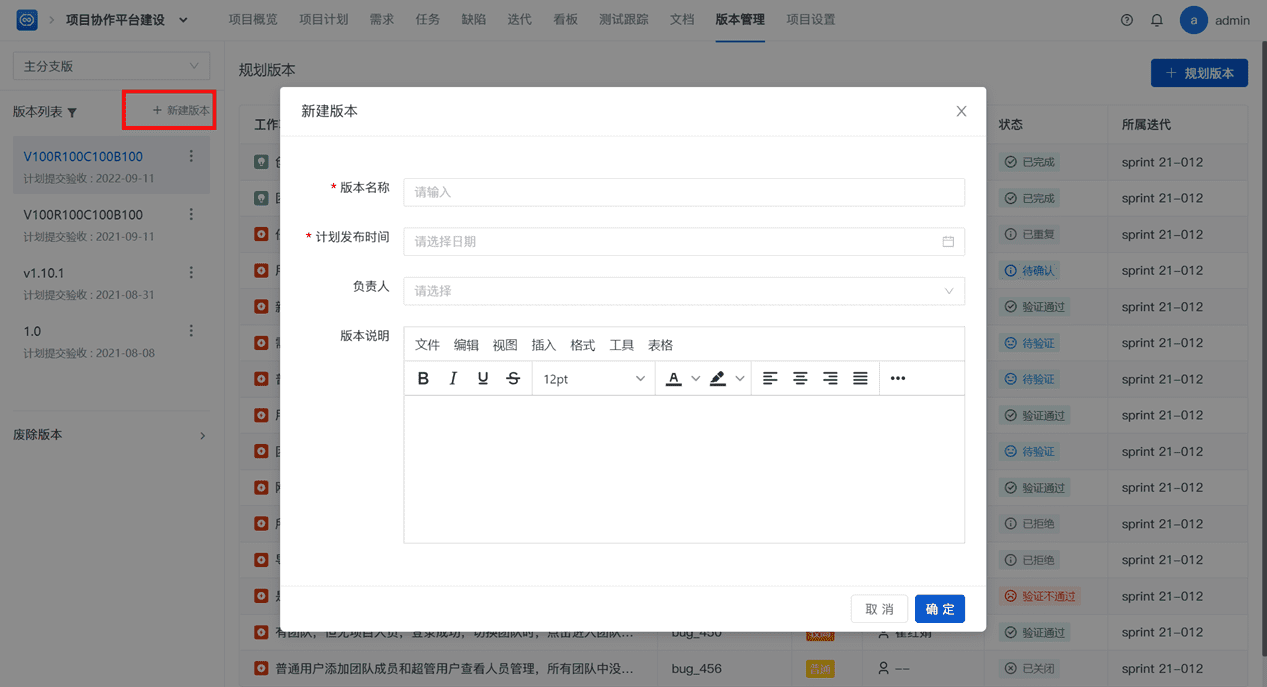Expand the 废除版本 section
1267x687 pixels.
point(110,435)
